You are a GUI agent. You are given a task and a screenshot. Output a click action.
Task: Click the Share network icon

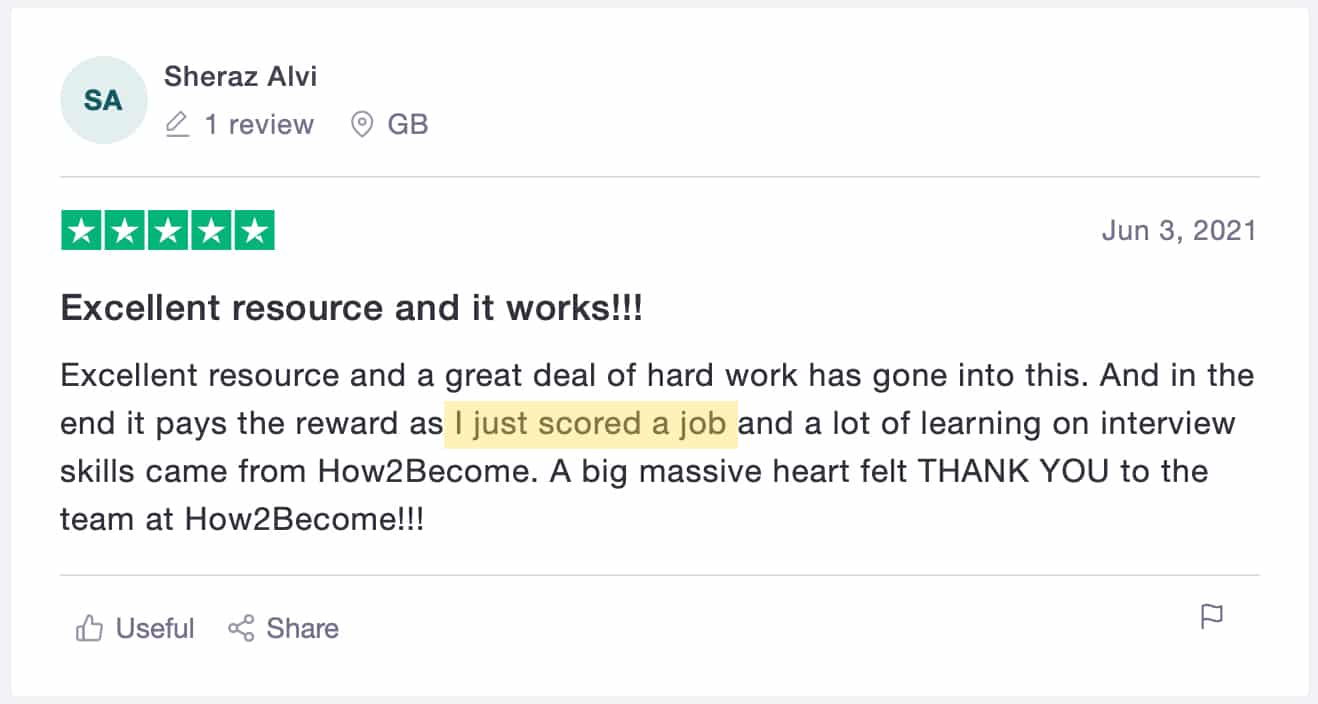point(241,629)
